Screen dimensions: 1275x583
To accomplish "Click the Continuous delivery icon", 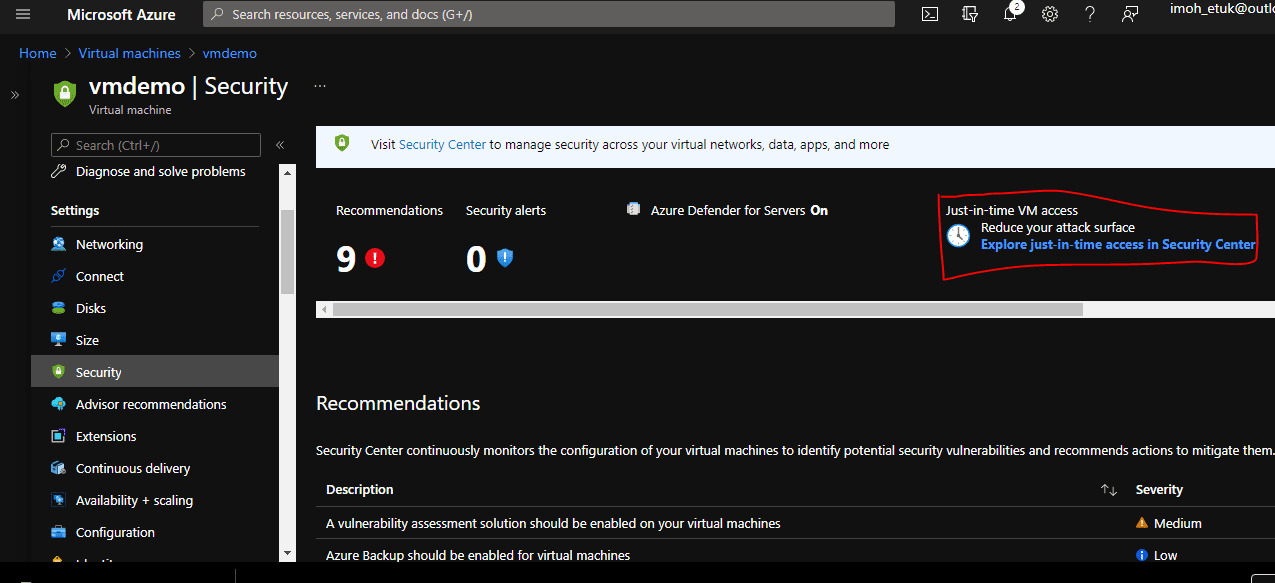I will (59, 468).
